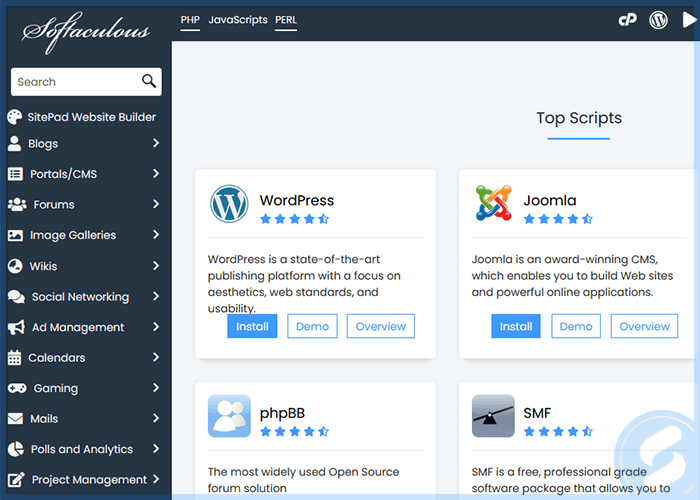This screenshot has width=700, height=500.
Task: Expand the Portals/CMS category chevron
Action: tap(156, 174)
